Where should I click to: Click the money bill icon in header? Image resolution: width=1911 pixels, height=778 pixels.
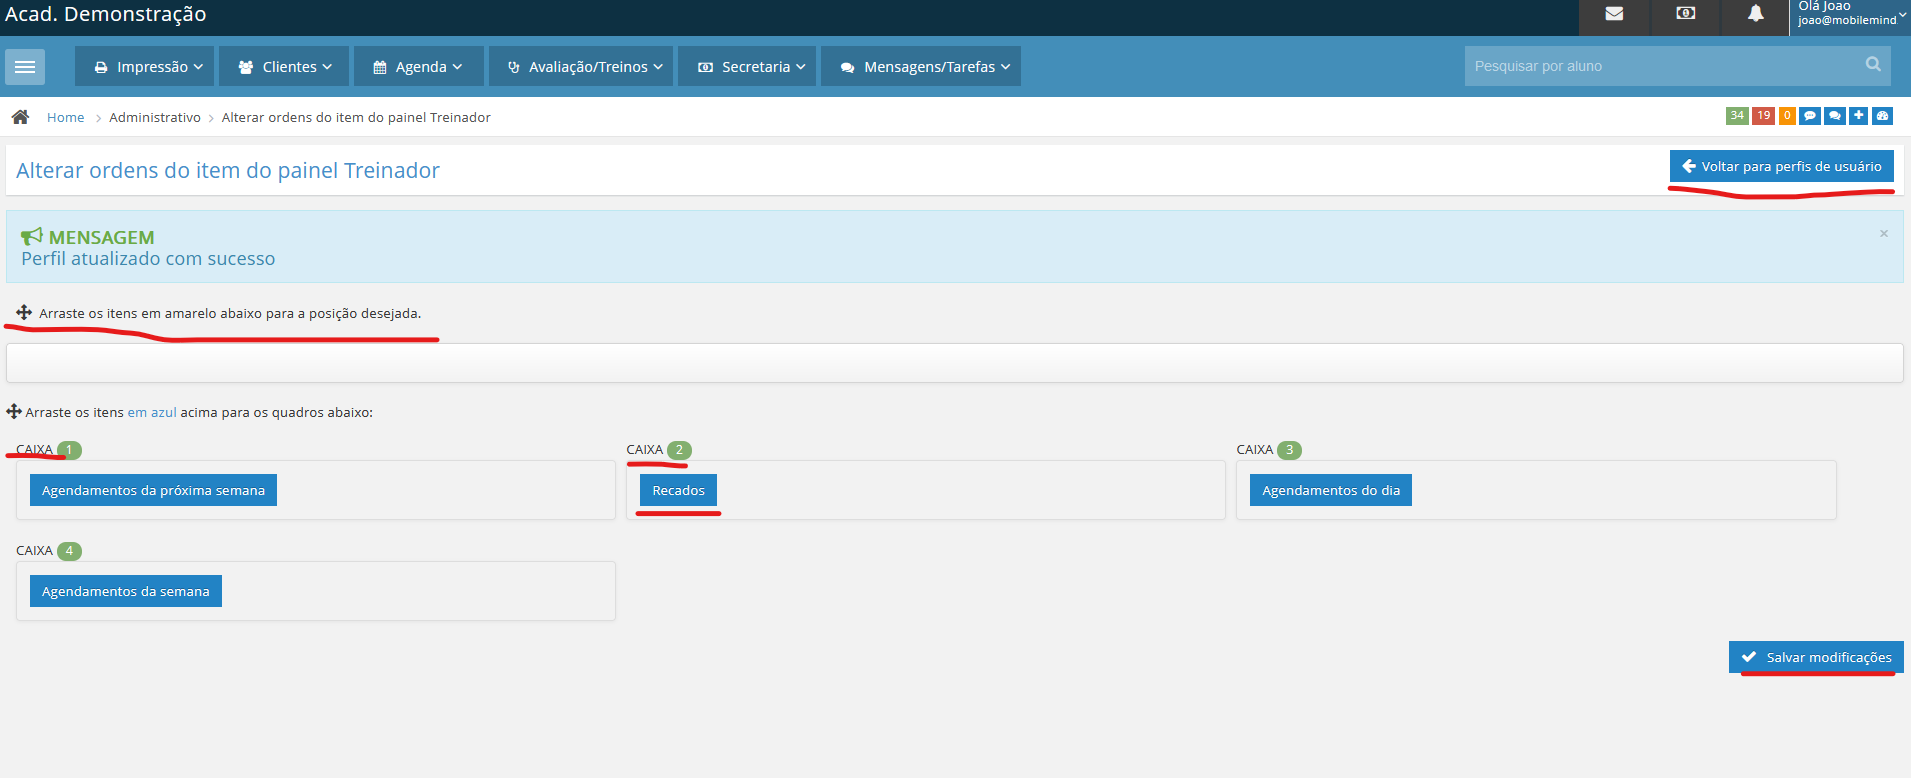click(1685, 14)
